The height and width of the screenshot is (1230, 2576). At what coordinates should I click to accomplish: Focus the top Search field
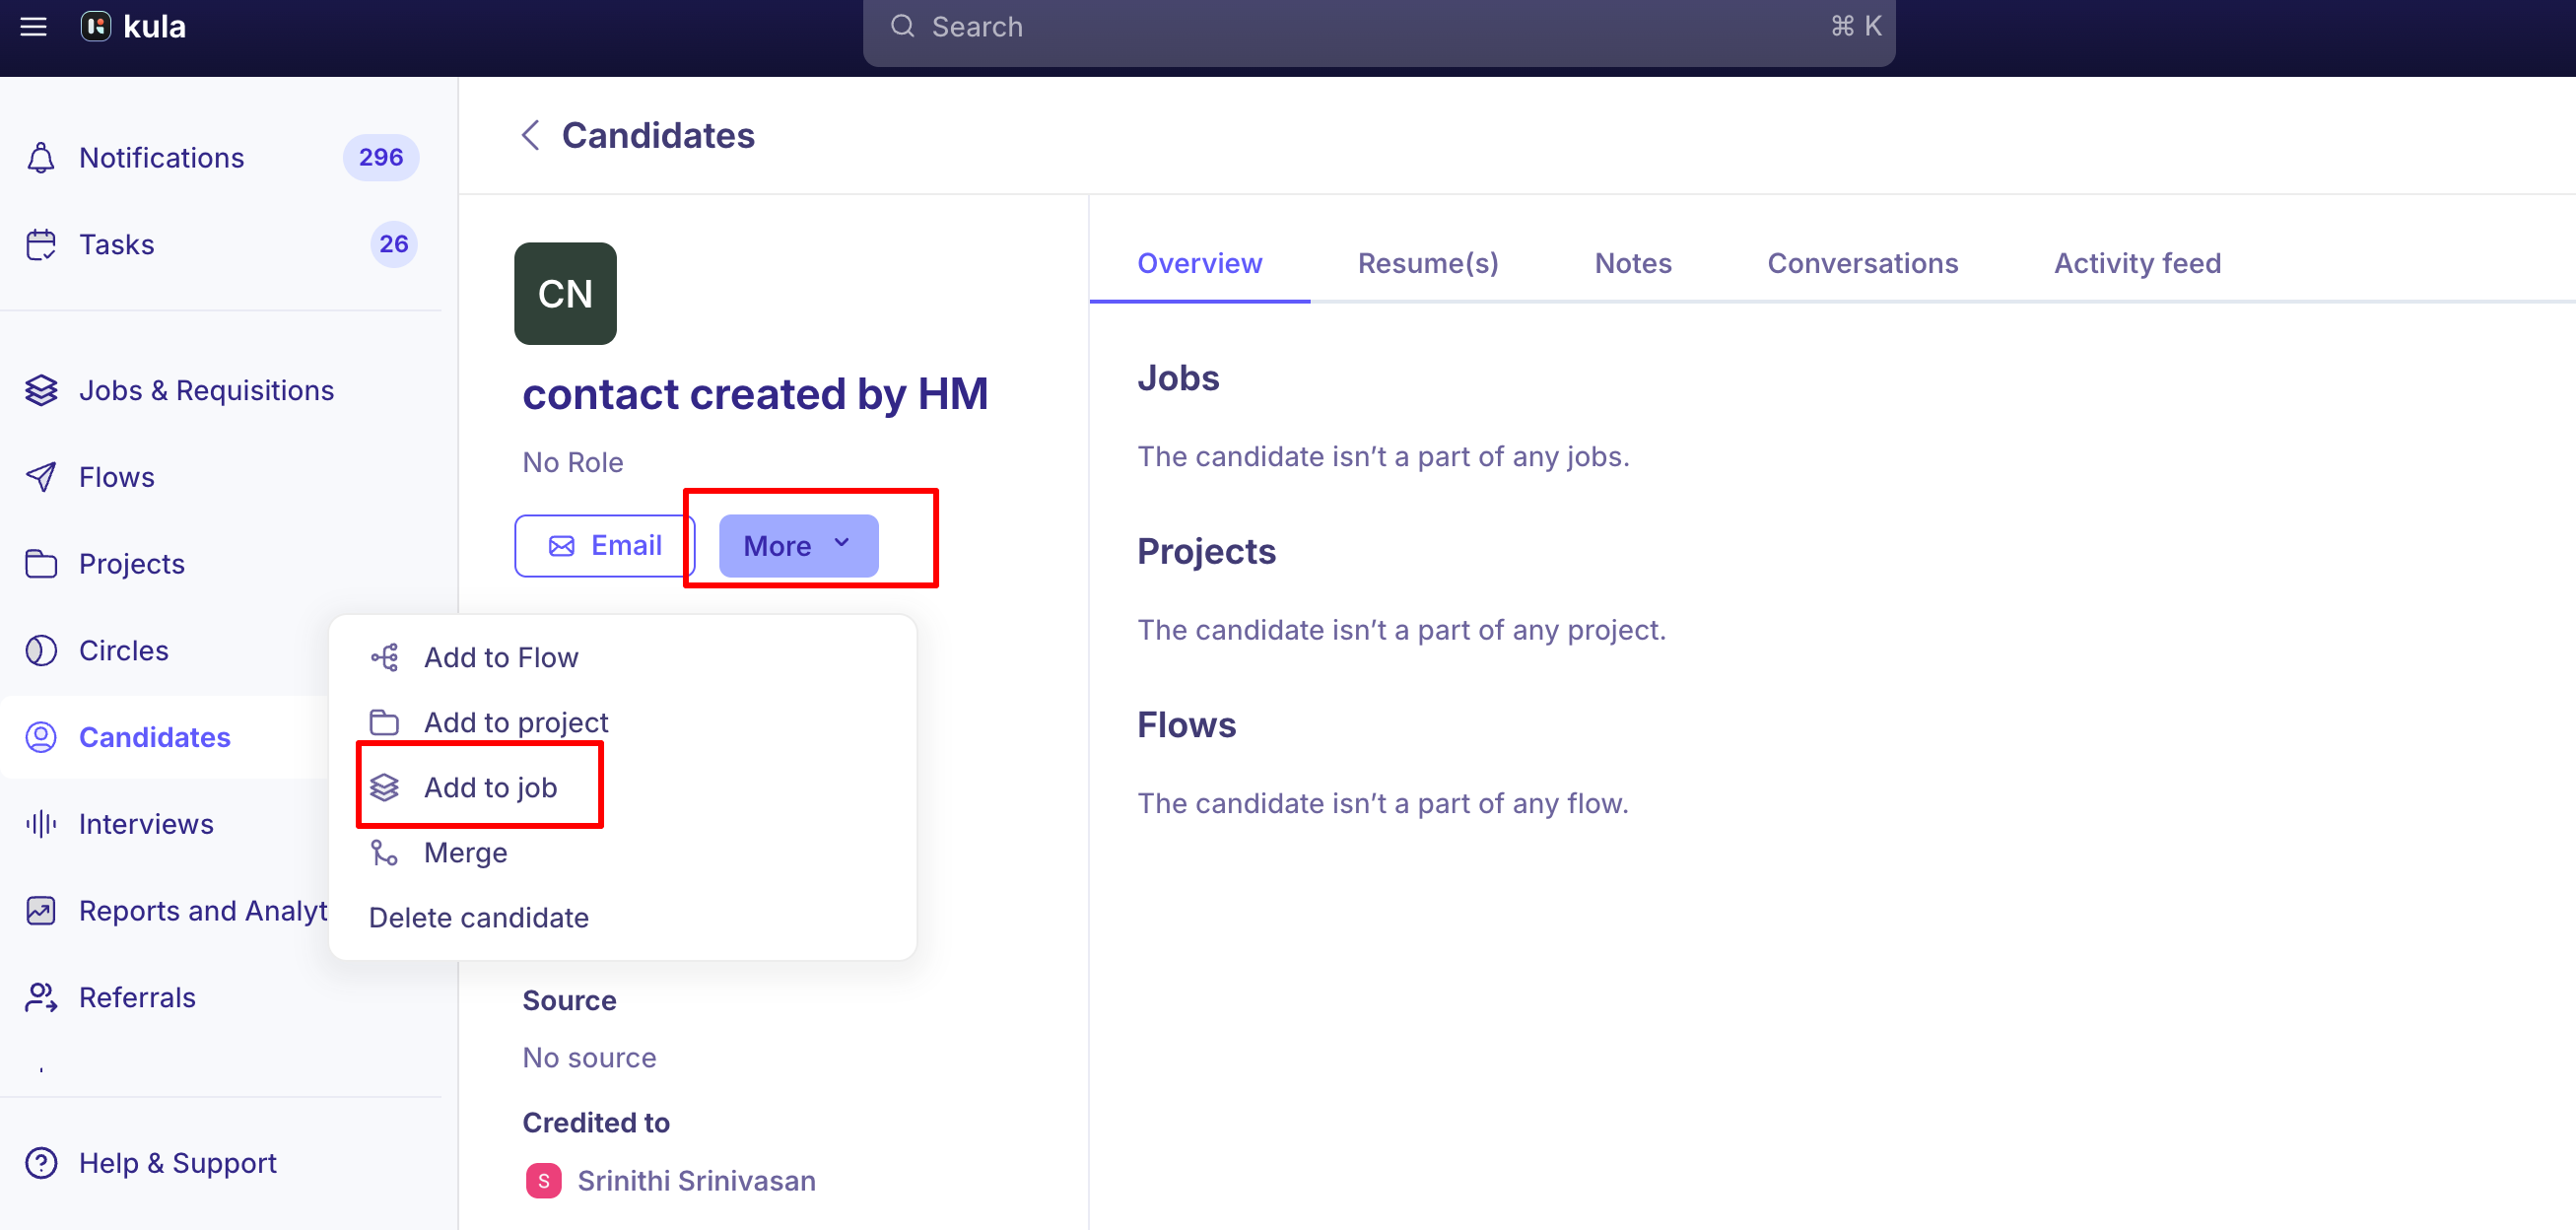1378,28
